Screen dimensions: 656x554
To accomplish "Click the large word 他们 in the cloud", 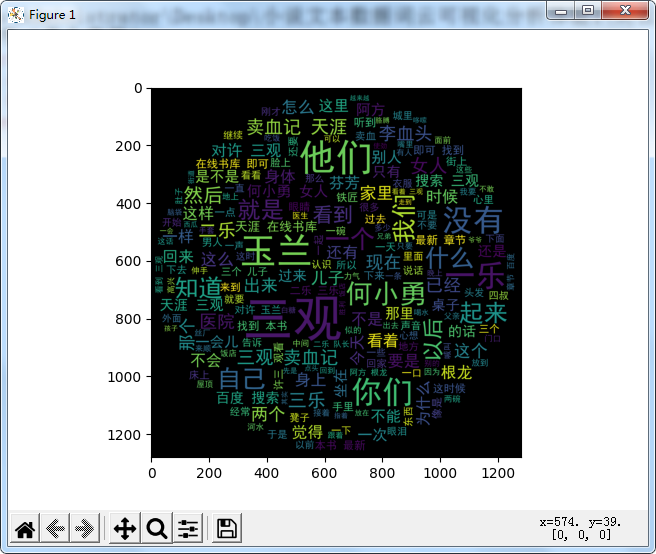I will click(x=336, y=157).
